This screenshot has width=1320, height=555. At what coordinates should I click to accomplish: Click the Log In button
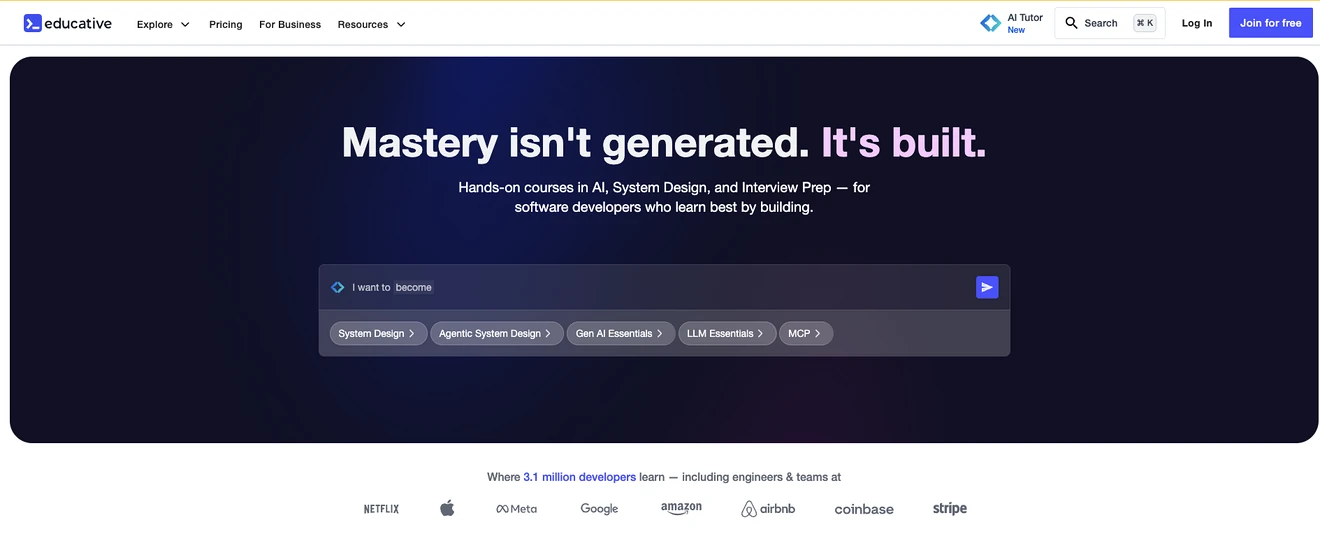click(1197, 23)
